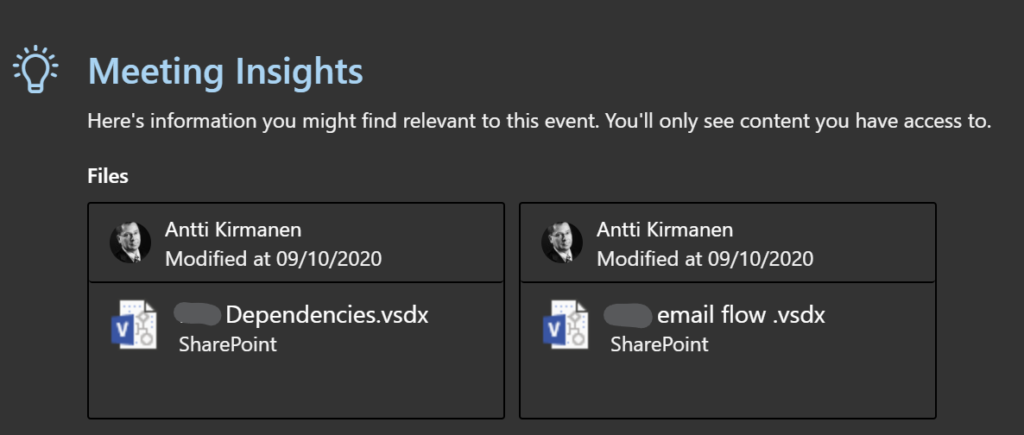Click SharePoint label under email flow .vsdx
Screen dimensions: 1024x435
pos(660,344)
